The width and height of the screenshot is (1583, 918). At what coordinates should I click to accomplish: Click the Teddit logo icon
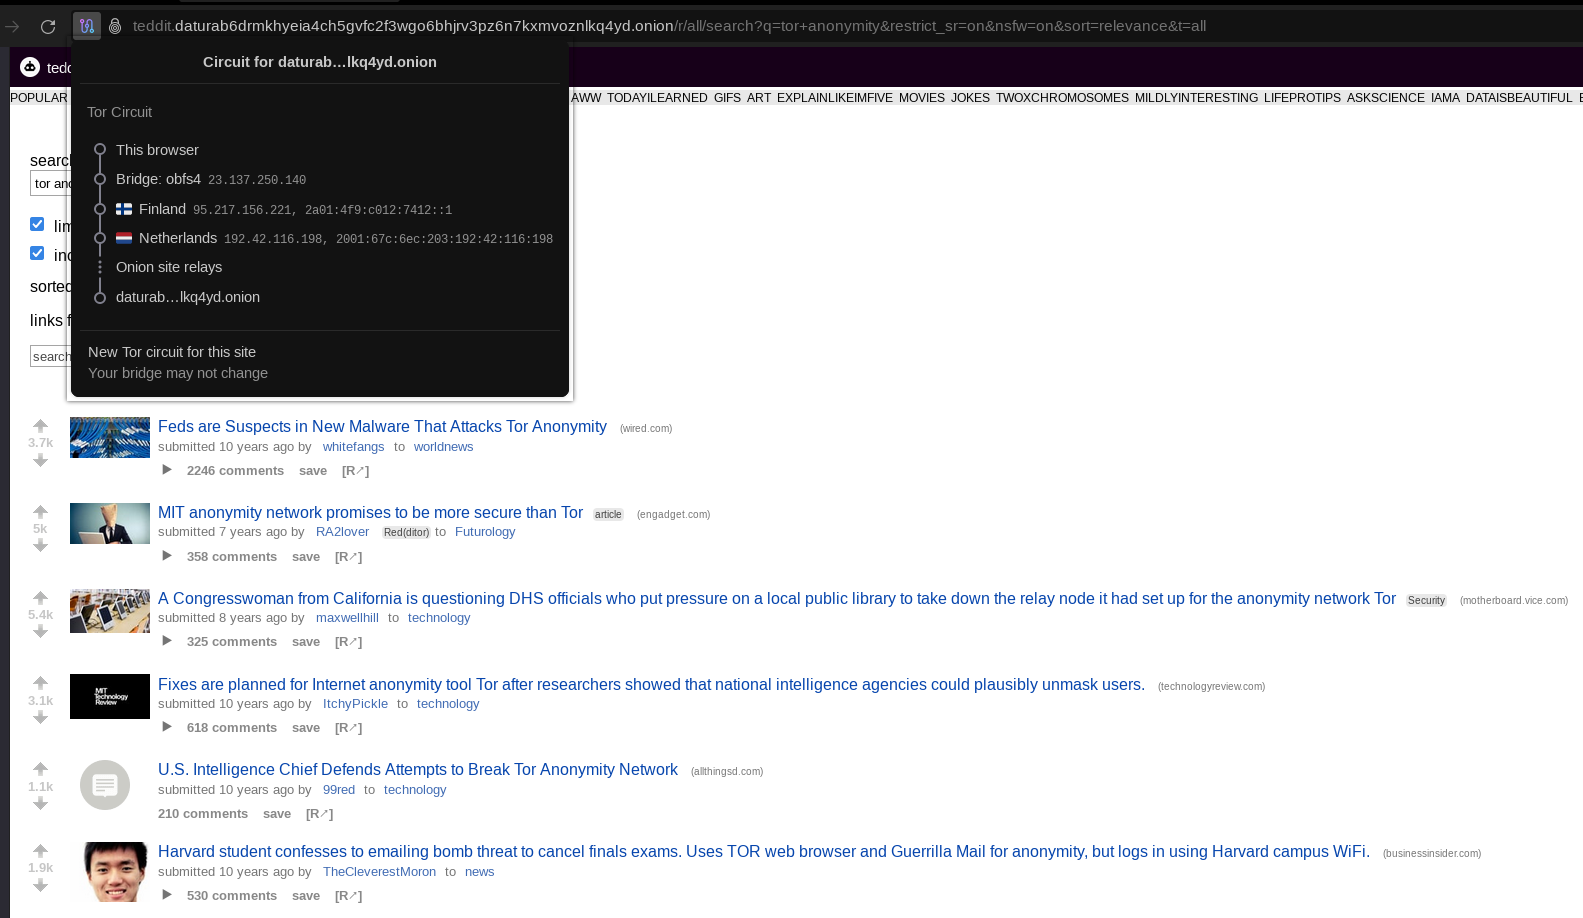pyautogui.click(x=30, y=67)
